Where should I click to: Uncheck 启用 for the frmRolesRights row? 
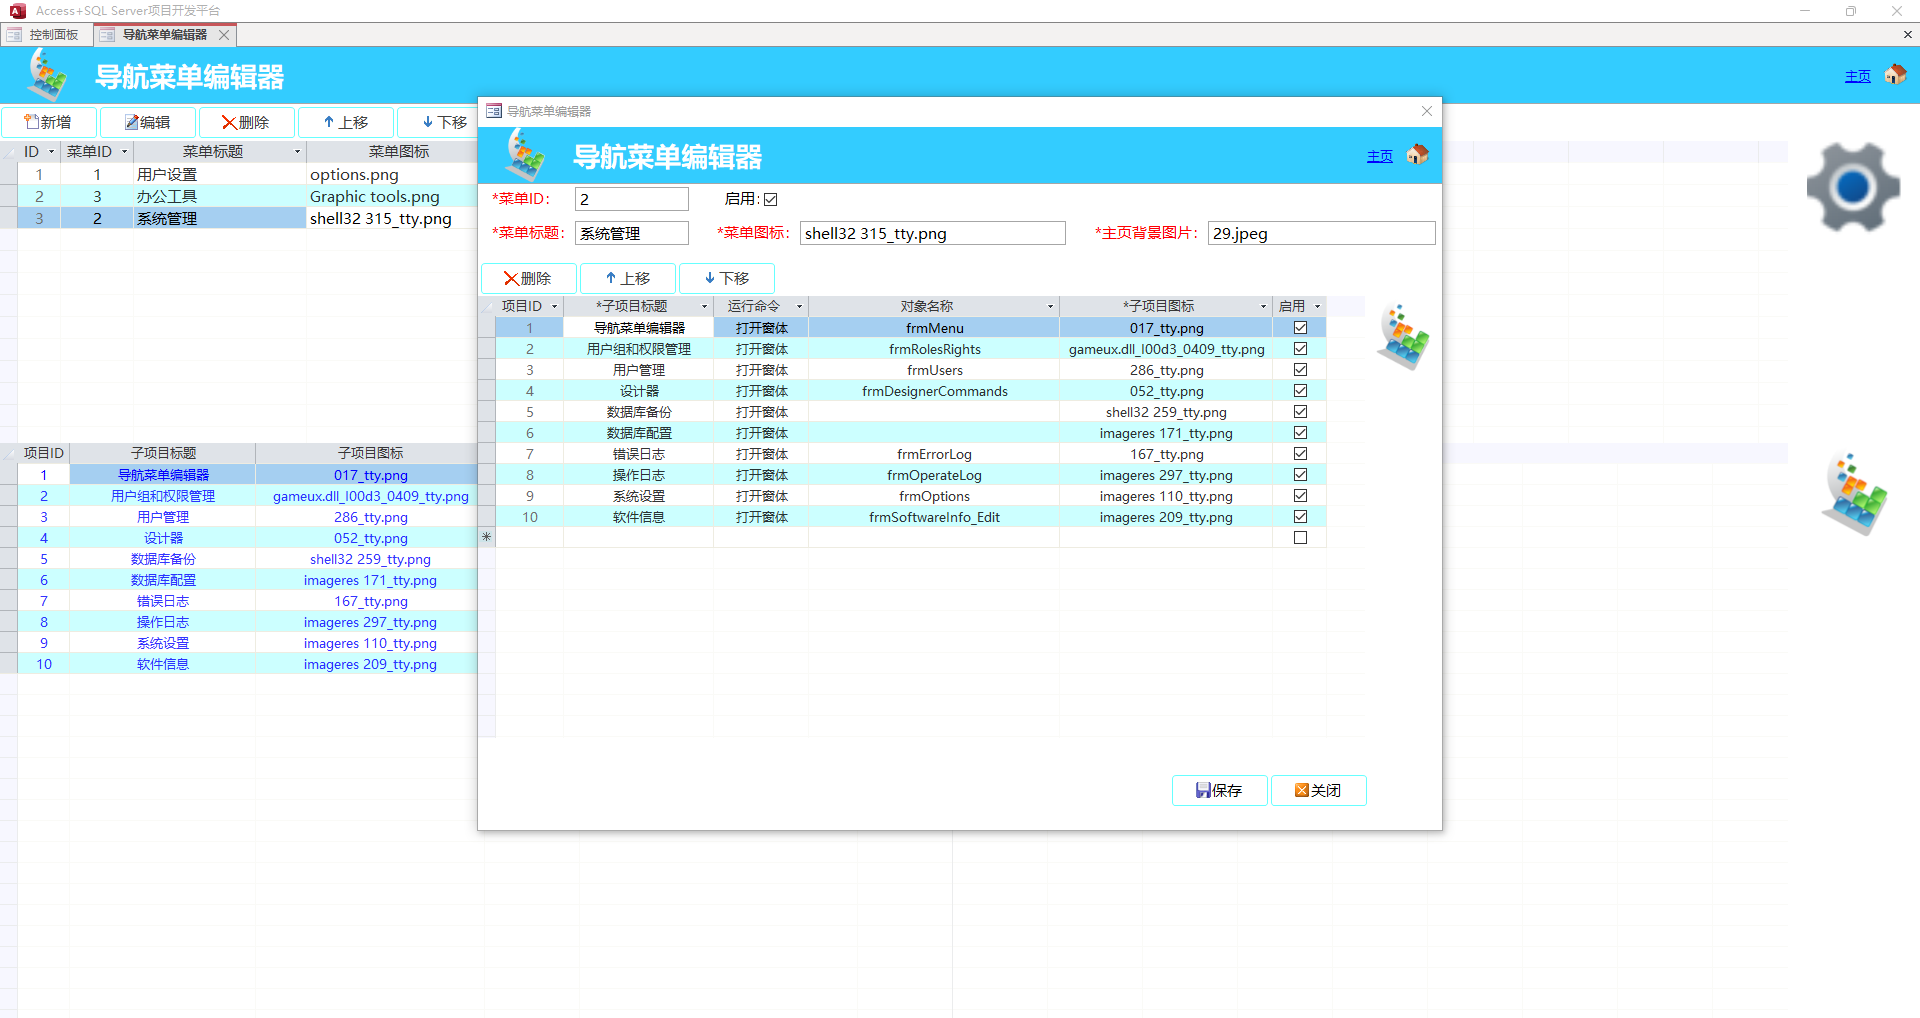[1300, 349]
